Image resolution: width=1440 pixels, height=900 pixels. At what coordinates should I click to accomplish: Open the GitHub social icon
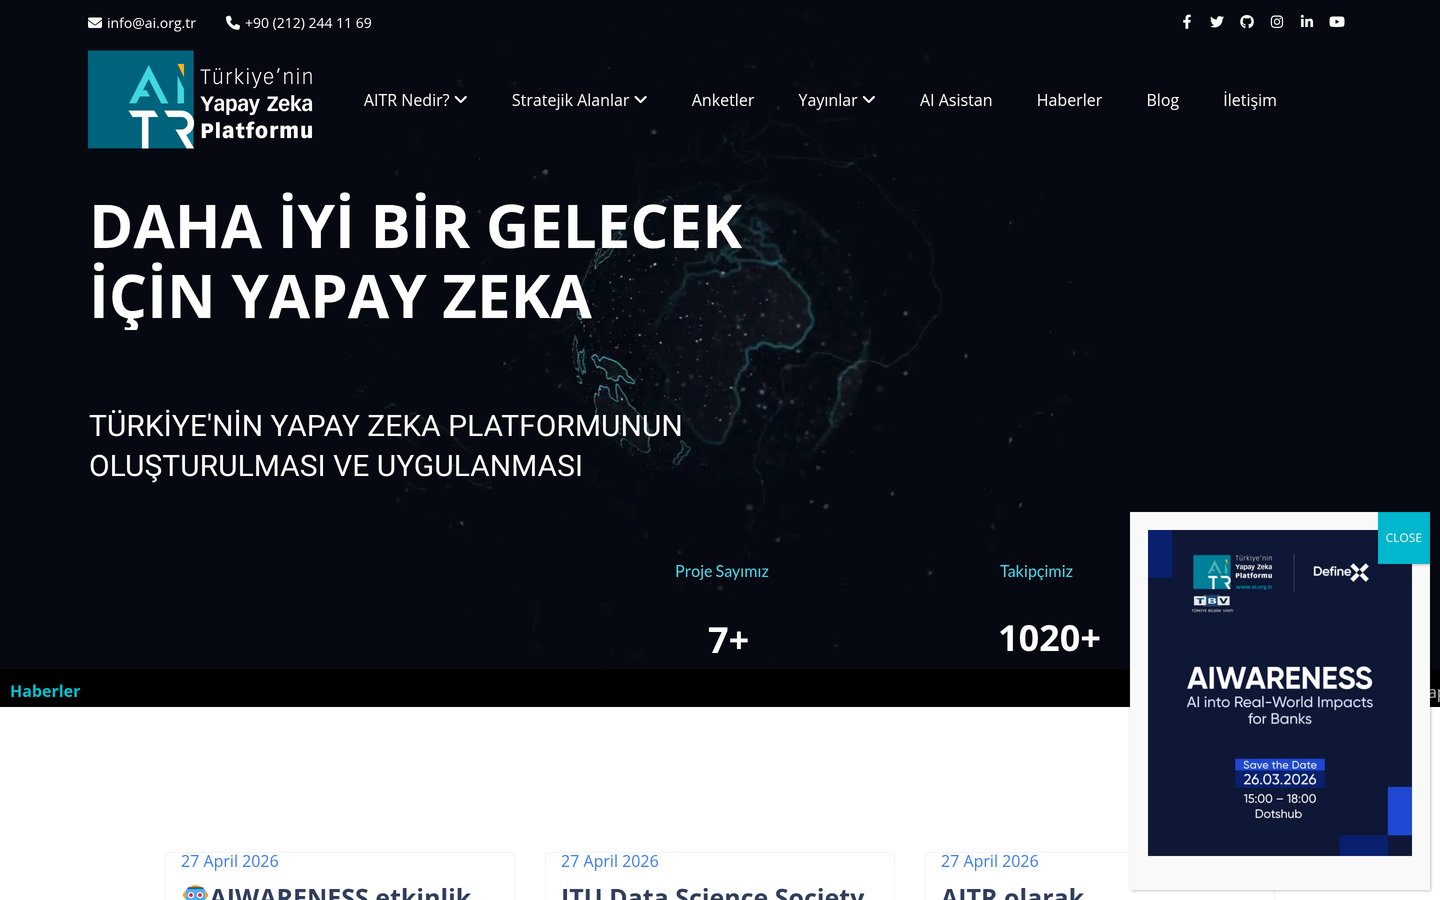tap(1247, 22)
